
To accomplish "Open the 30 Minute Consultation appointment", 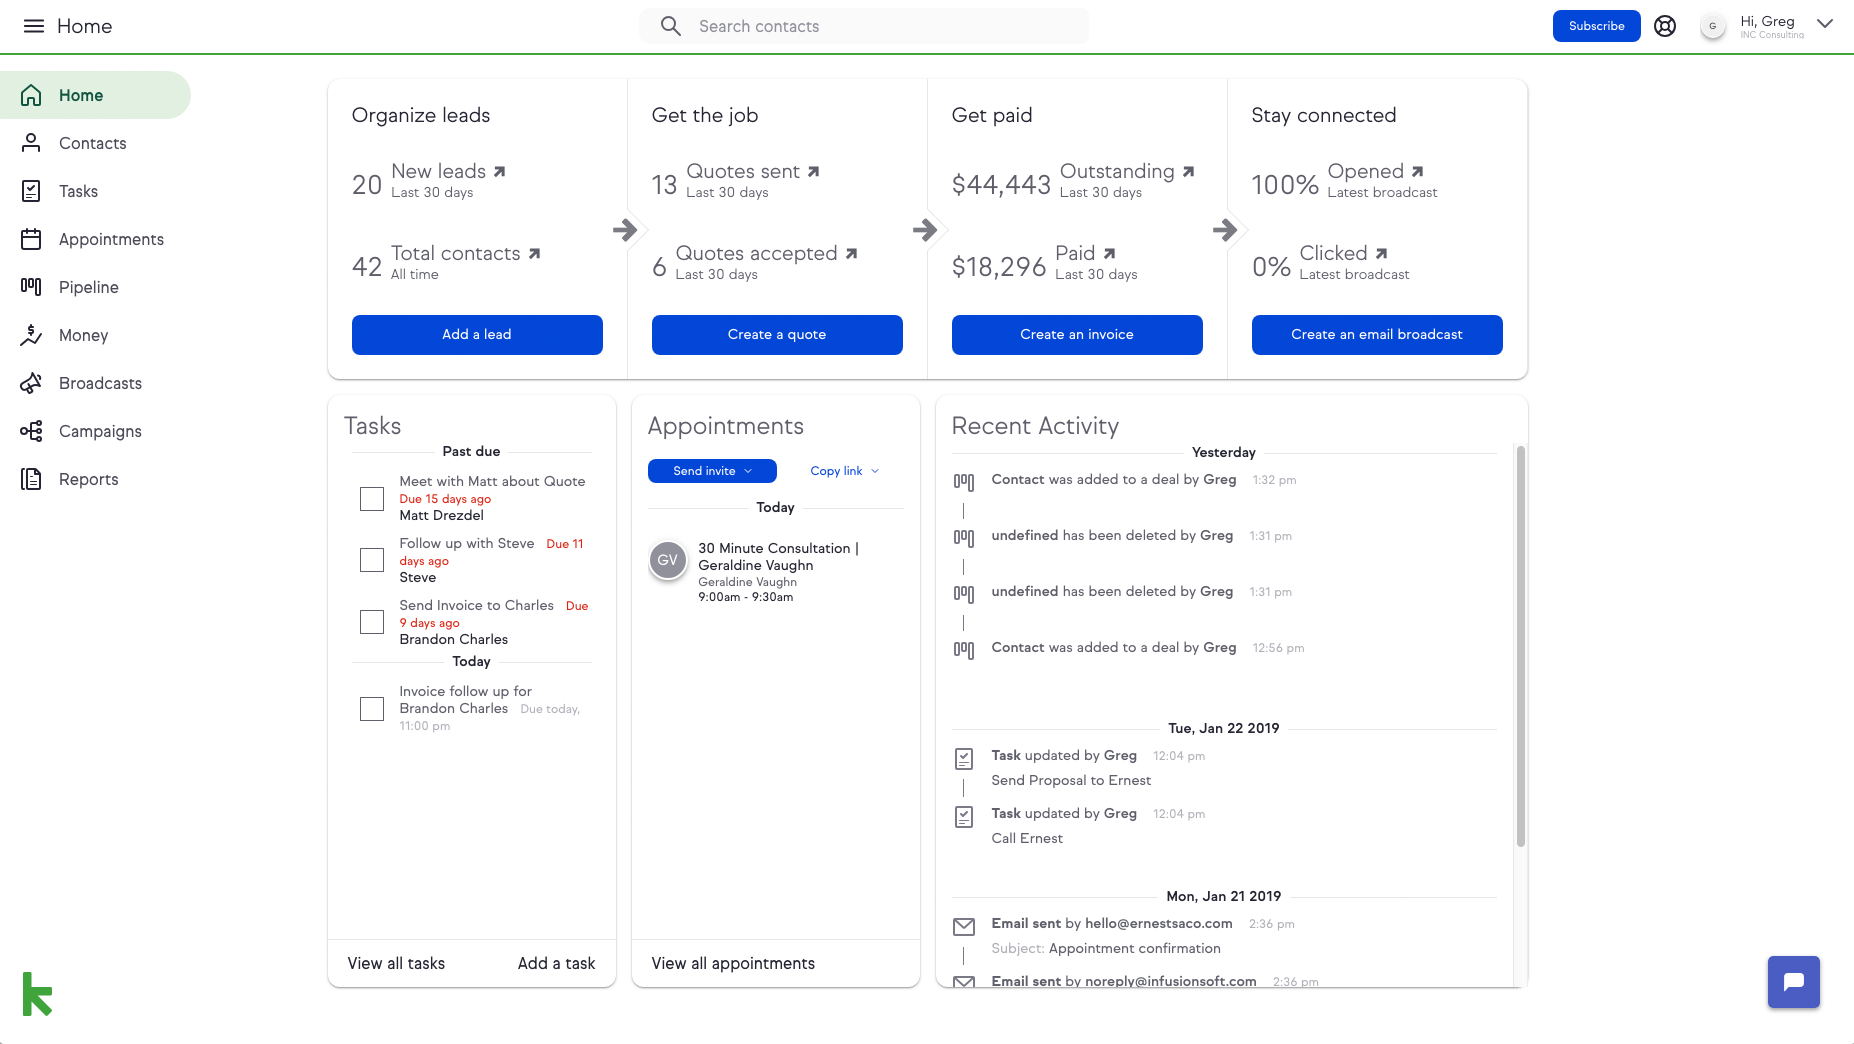I will tap(778, 557).
